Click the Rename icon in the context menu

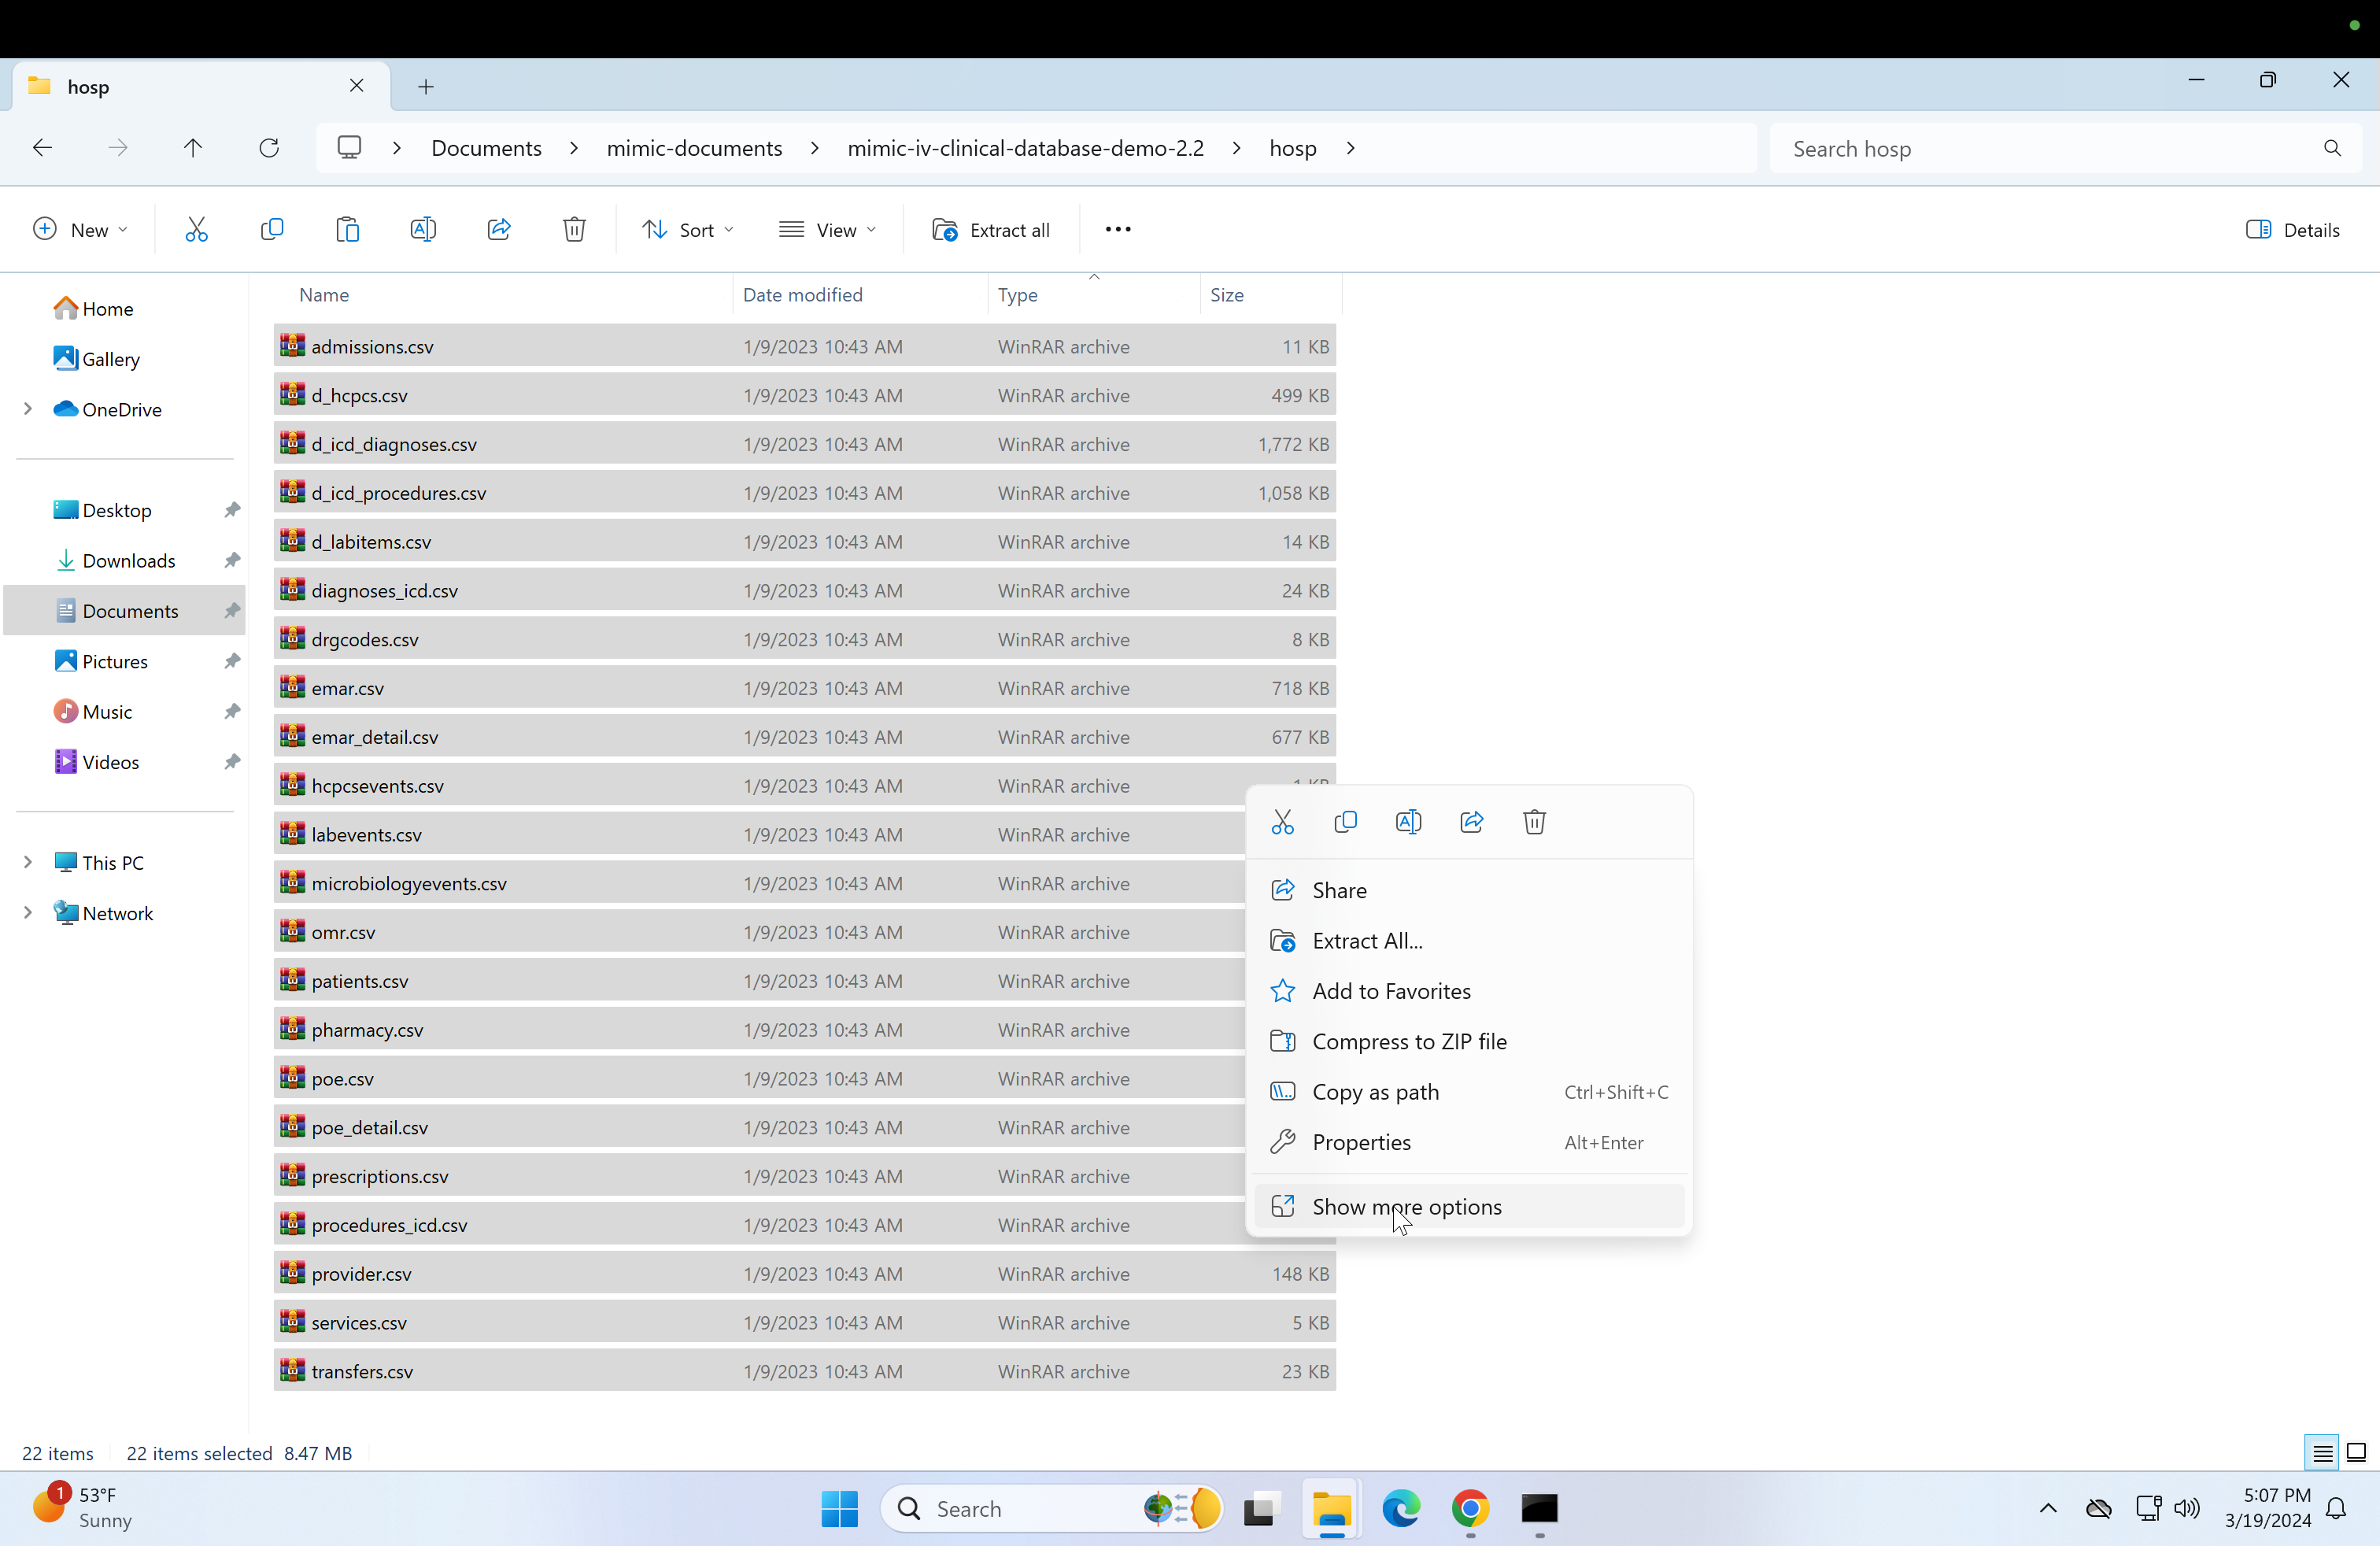click(x=1408, y=822)
